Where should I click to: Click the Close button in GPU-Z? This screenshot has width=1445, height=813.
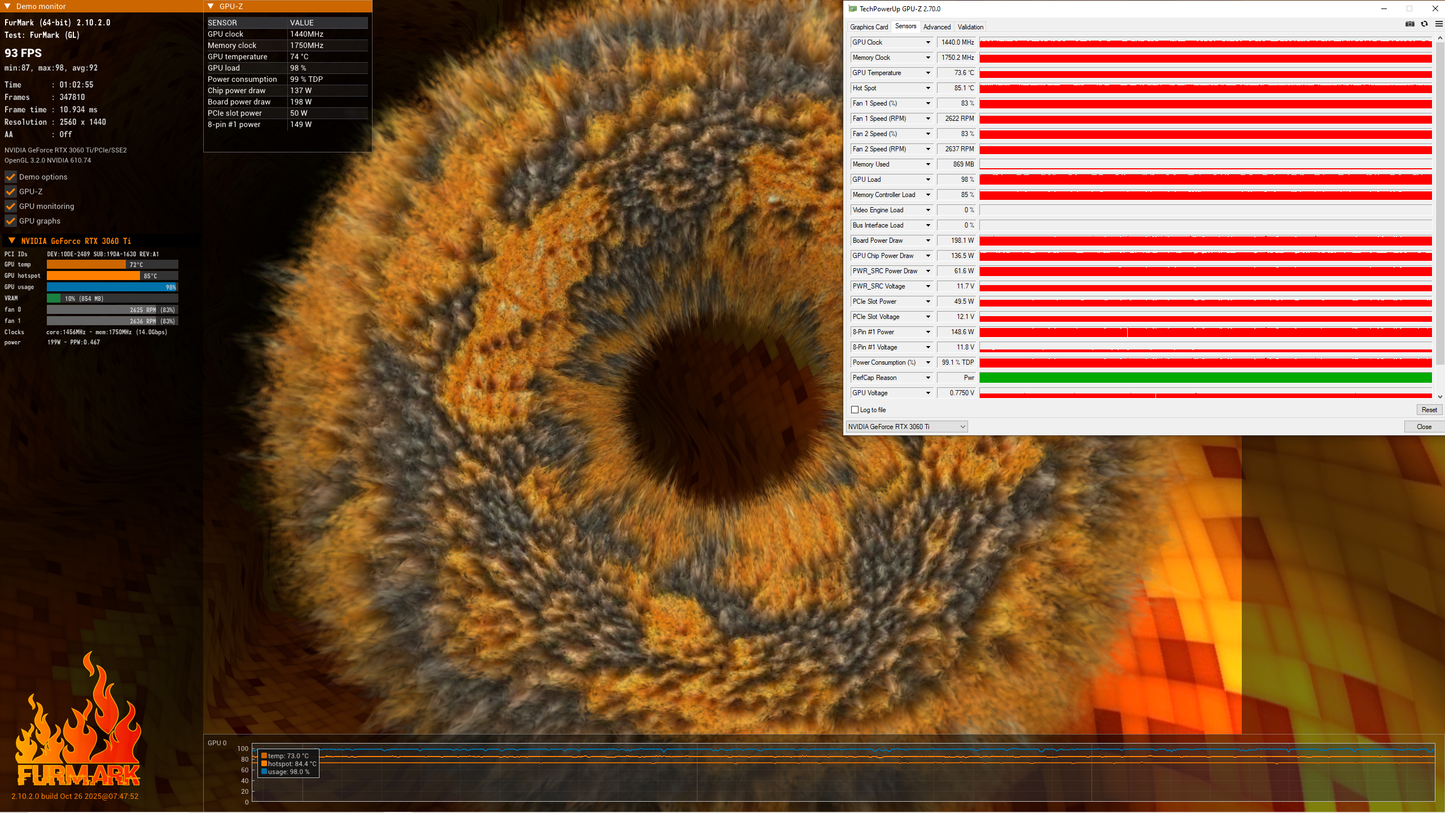point(1424,427)
